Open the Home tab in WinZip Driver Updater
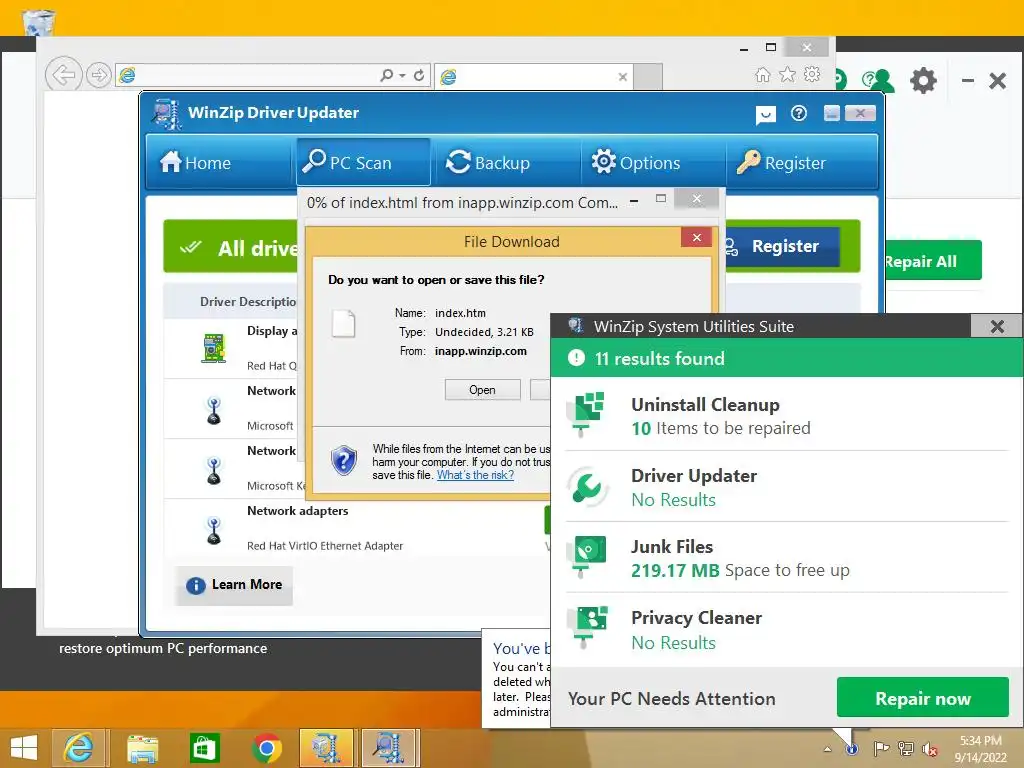1024x768 pixels. click(196, 162)
